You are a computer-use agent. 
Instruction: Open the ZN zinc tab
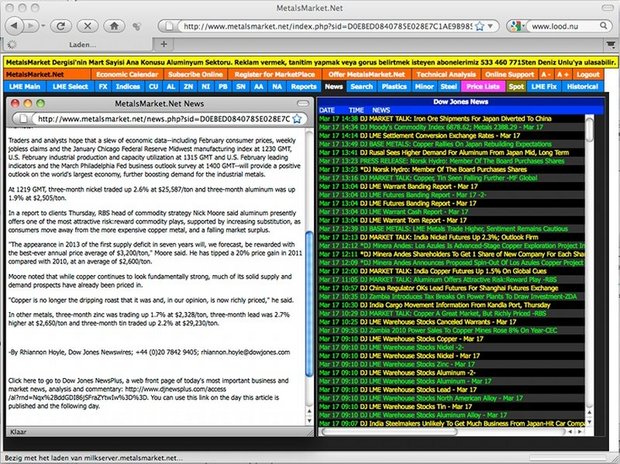click(x=189, y=87)
